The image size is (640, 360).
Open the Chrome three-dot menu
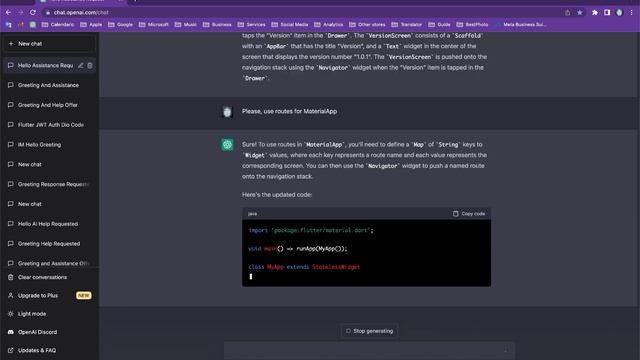631,13
